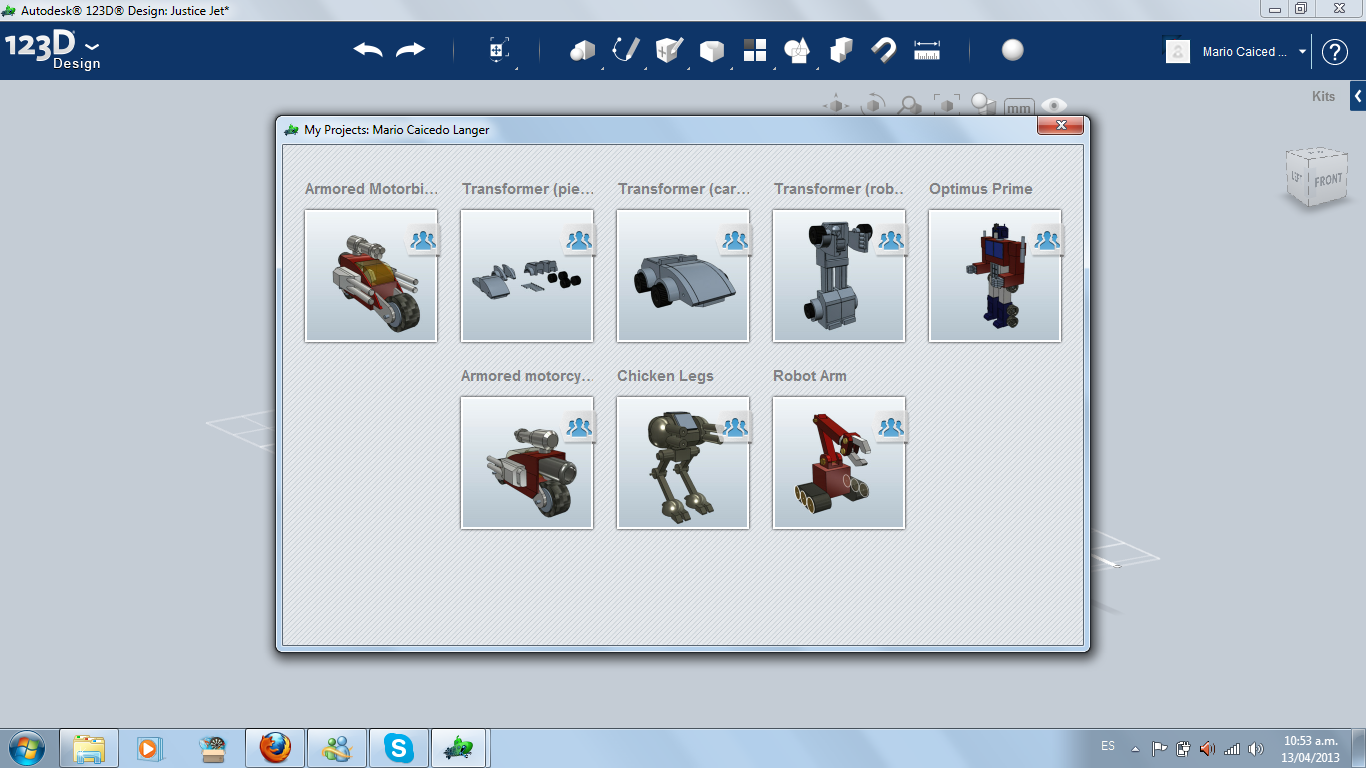Open the Armored motorcy... project thumbnail
The height and width of the screenshot is (768, 1366).
pos(527,463)
